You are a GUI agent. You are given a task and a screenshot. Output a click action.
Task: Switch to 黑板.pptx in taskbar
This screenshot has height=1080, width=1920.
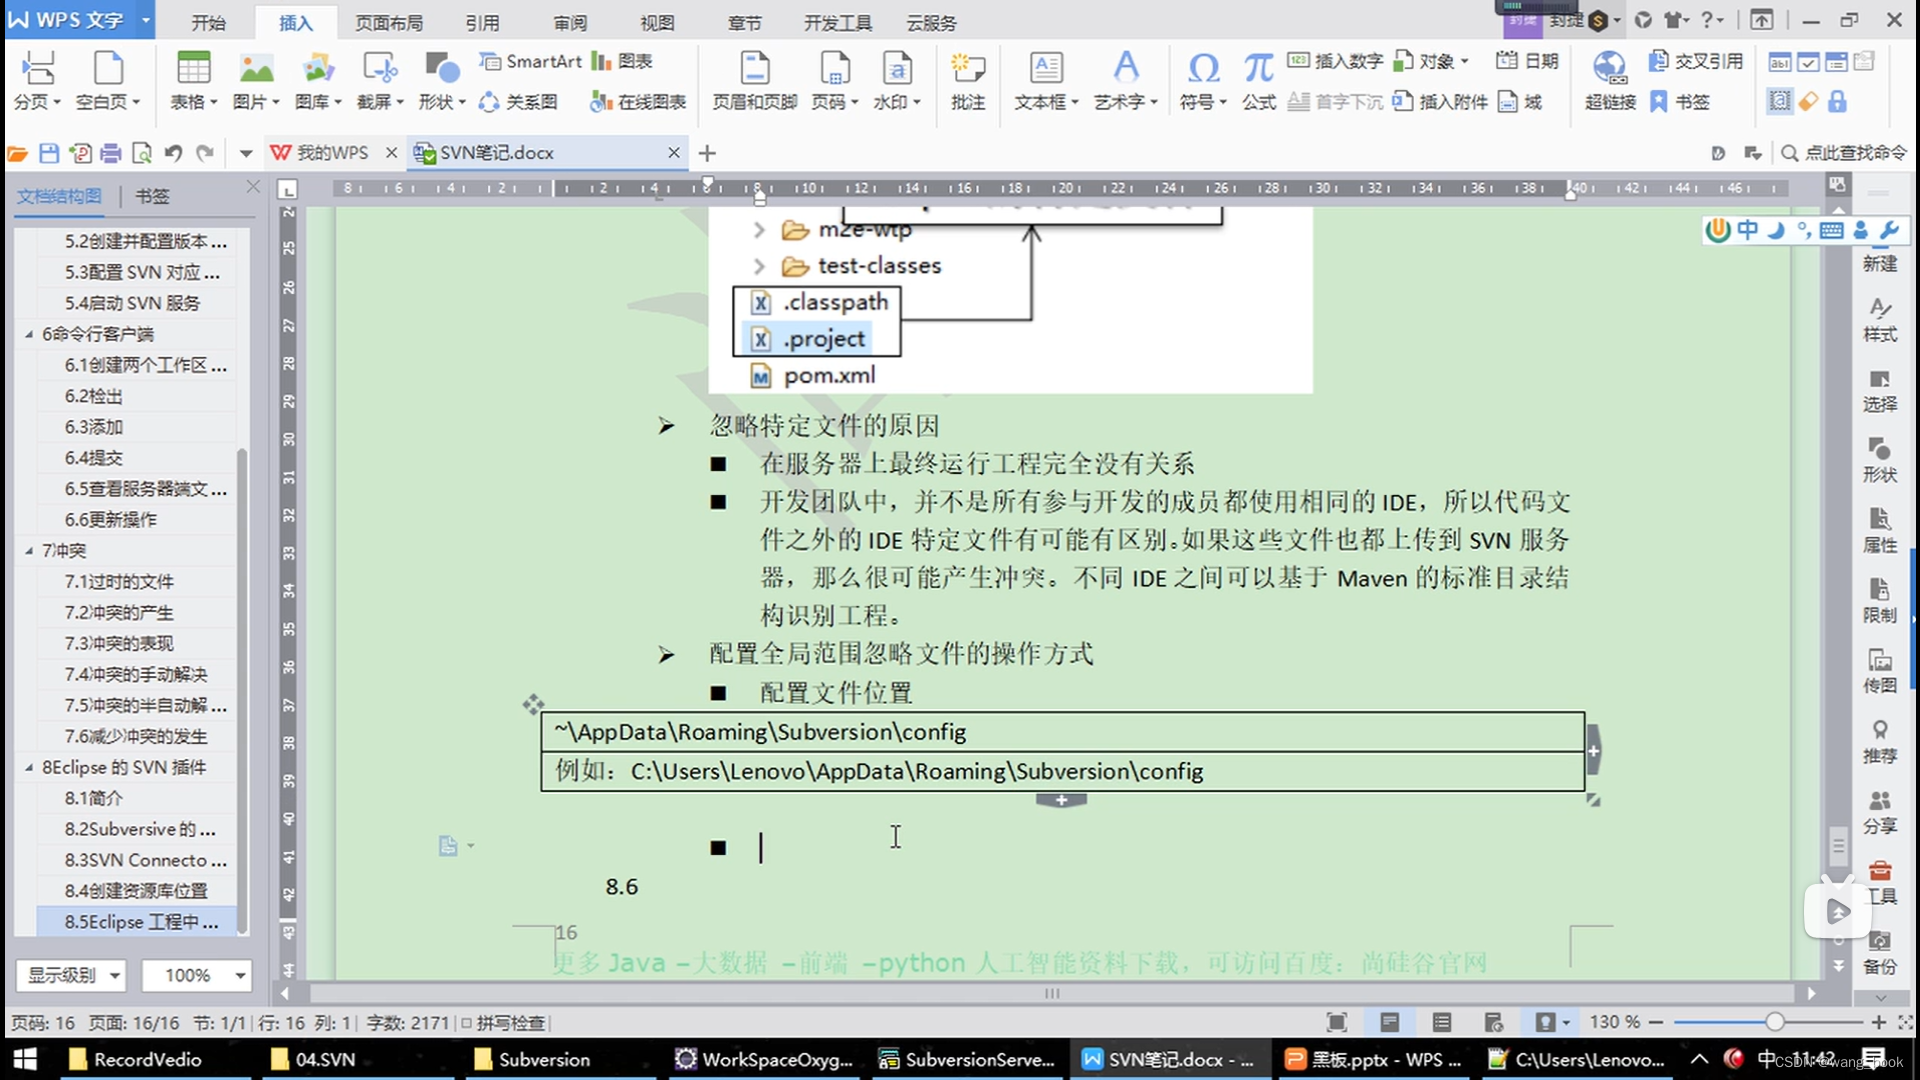tap(1375, 1059)
